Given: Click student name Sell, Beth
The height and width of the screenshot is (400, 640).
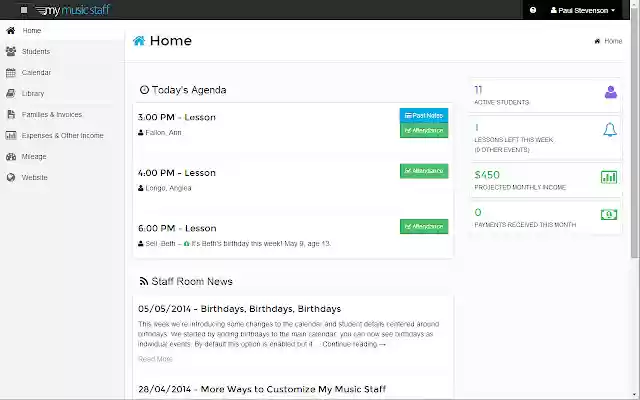Looking at the screenshot, I should [160, 244].
